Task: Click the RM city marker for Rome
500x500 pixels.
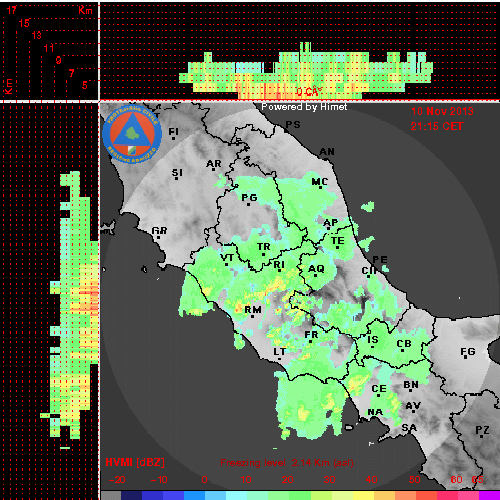Action: click(x=253, y=310)
